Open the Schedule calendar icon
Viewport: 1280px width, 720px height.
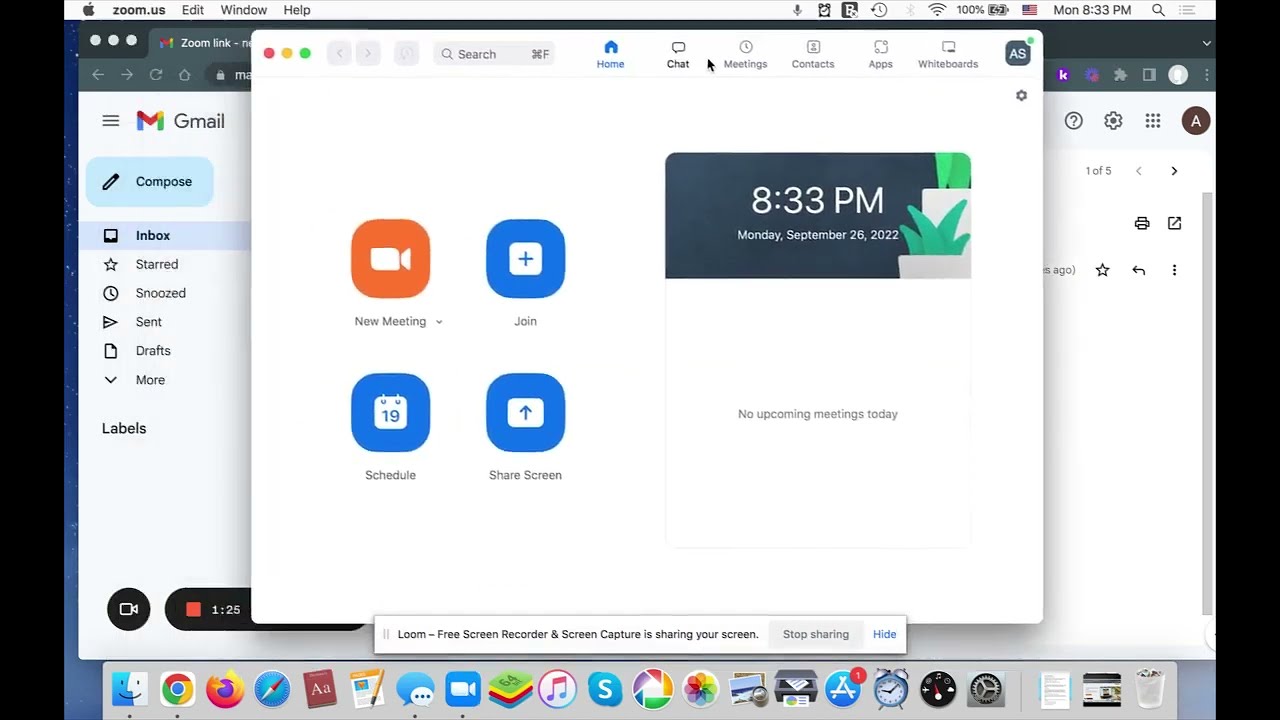pos(390,412)
